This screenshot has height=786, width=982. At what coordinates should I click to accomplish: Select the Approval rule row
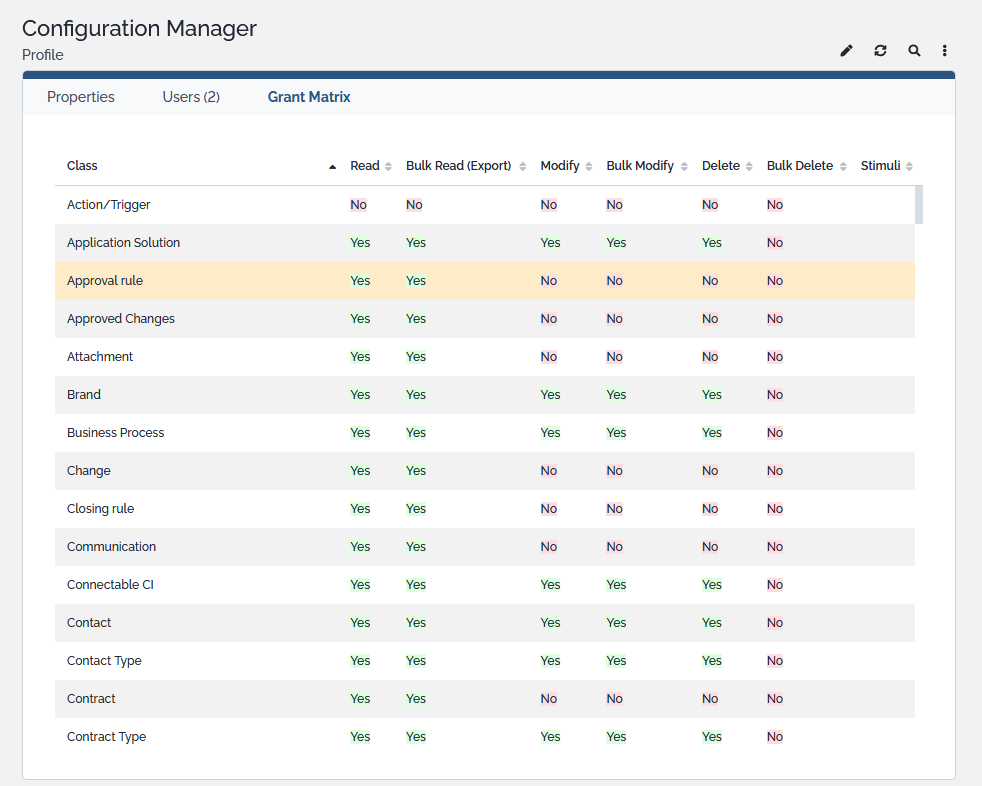point(105,281)
